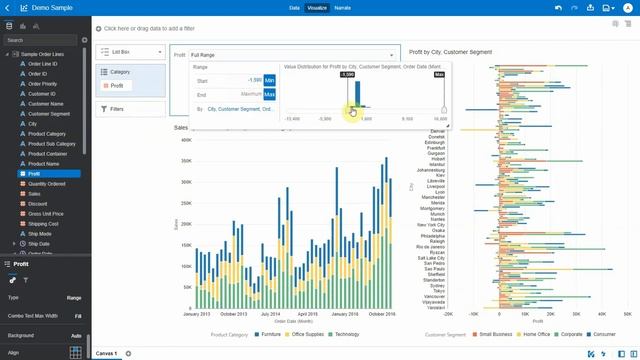Click the Max range slider handle
The height and width of the screenshot is (360, 640).
[444, 109]
